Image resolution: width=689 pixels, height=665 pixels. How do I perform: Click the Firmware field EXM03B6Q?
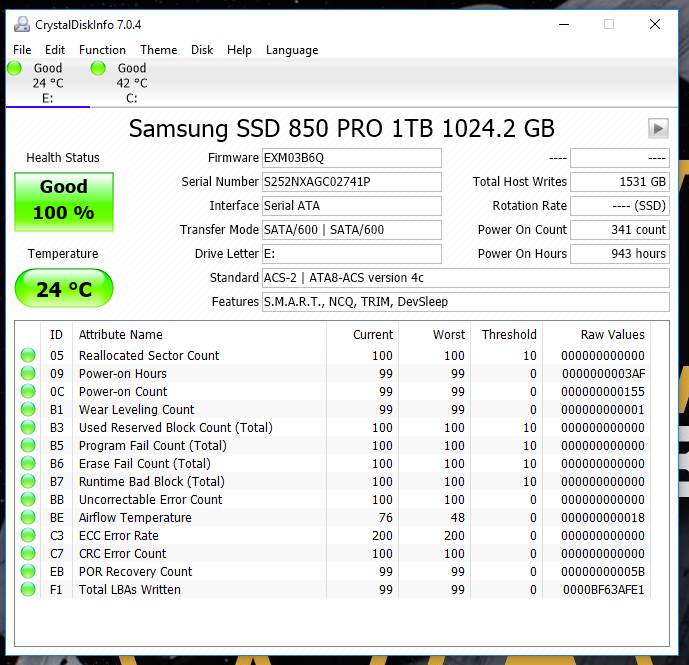(352, 158)
